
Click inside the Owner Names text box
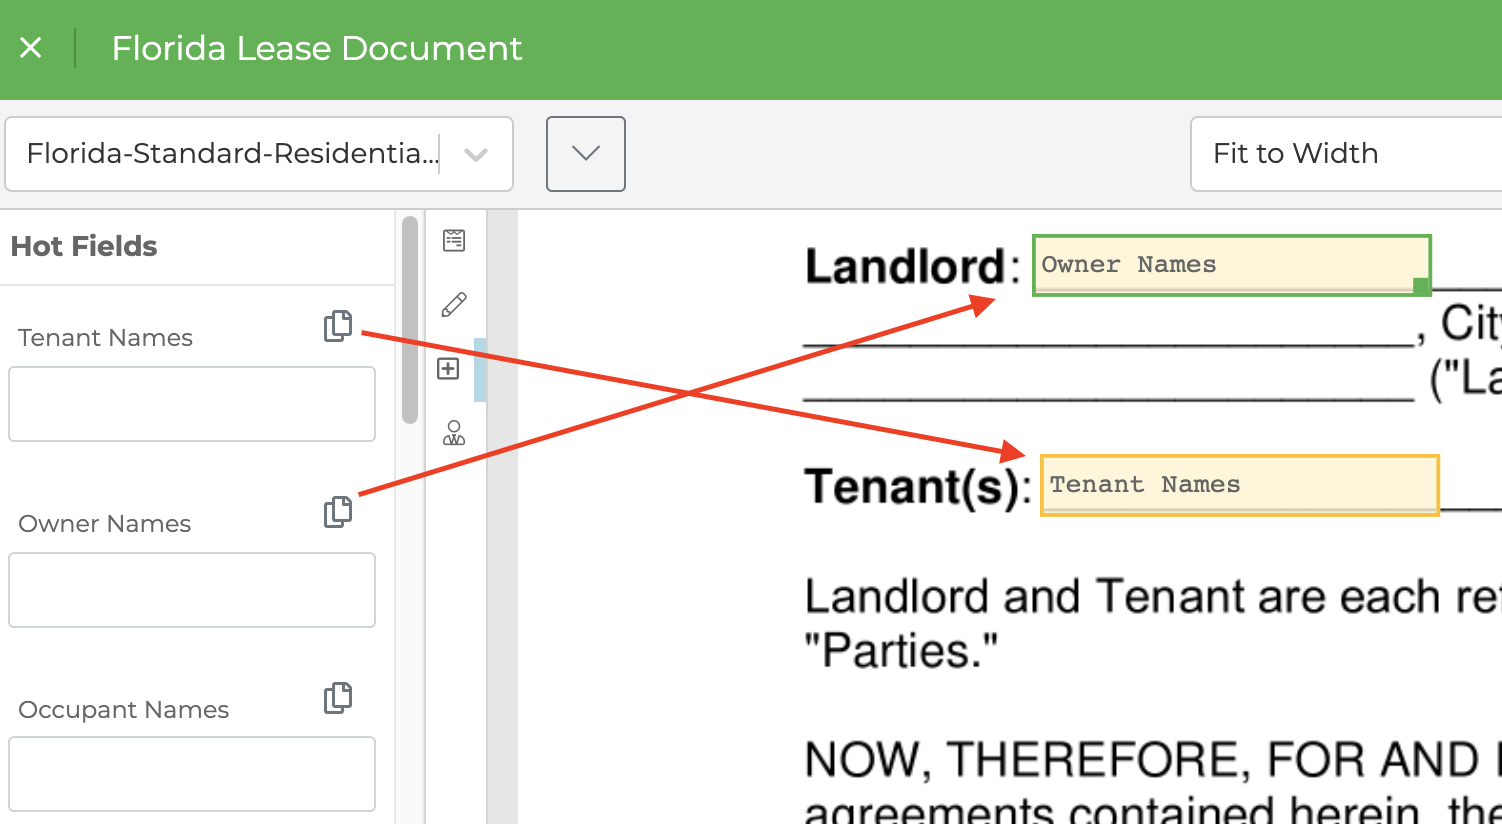(192, 590)
